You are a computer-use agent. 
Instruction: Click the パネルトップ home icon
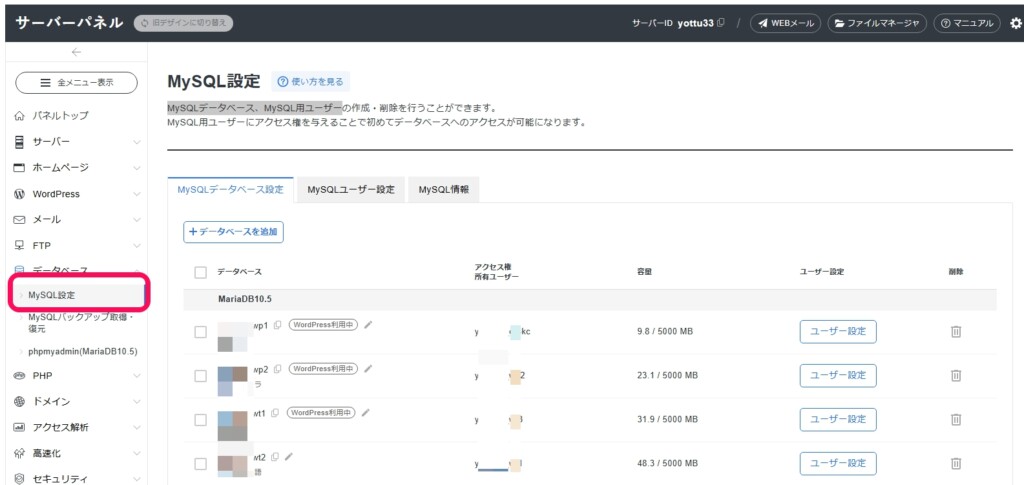(x=19, y=116)
